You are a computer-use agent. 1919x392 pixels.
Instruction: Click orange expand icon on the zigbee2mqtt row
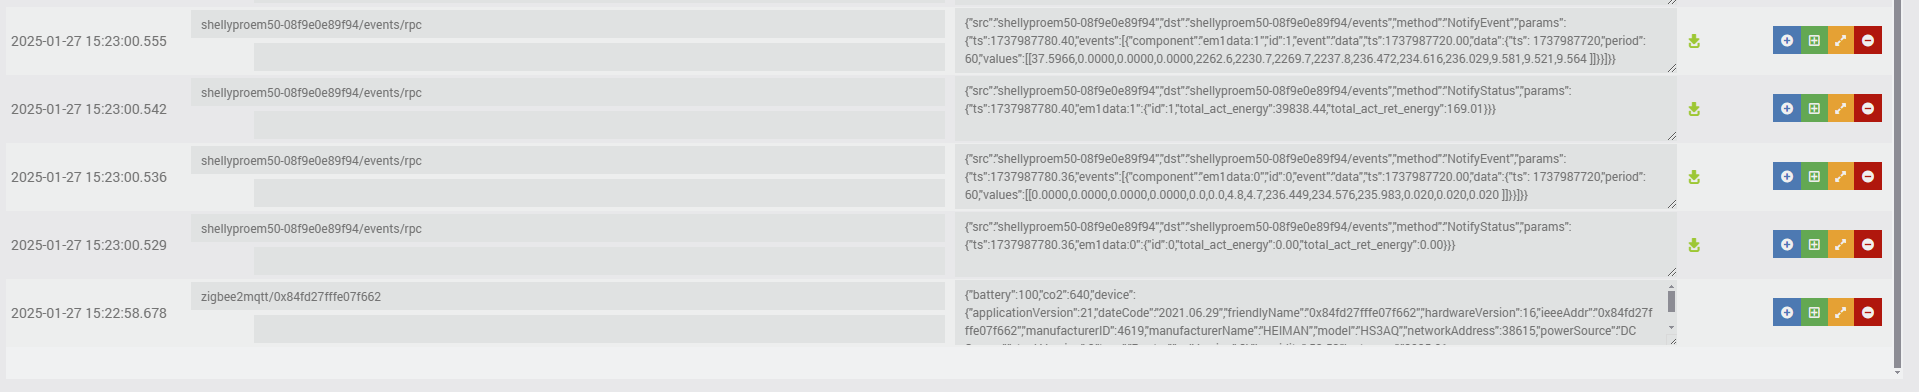[1840, 312]
